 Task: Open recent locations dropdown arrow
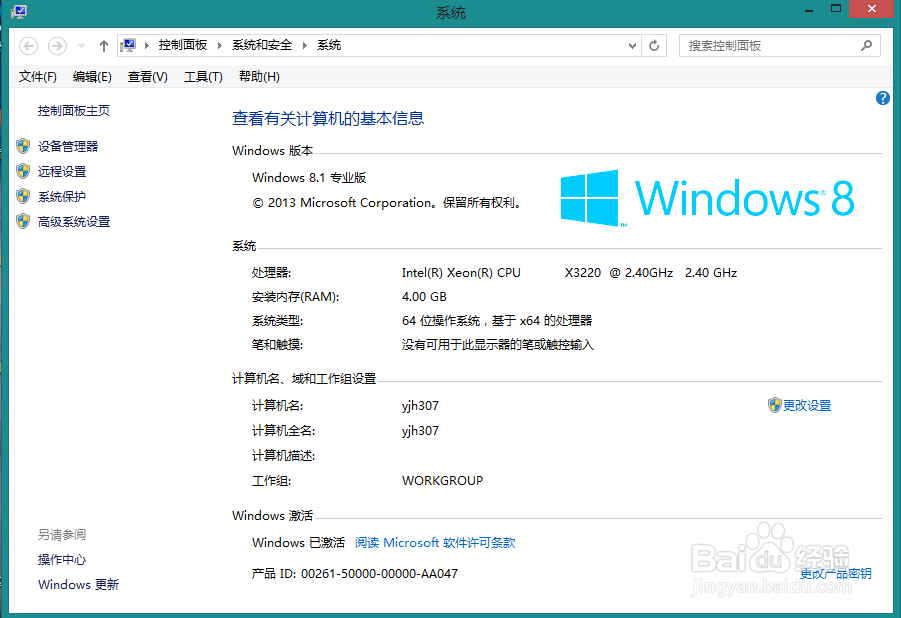[x=82, y=46]
